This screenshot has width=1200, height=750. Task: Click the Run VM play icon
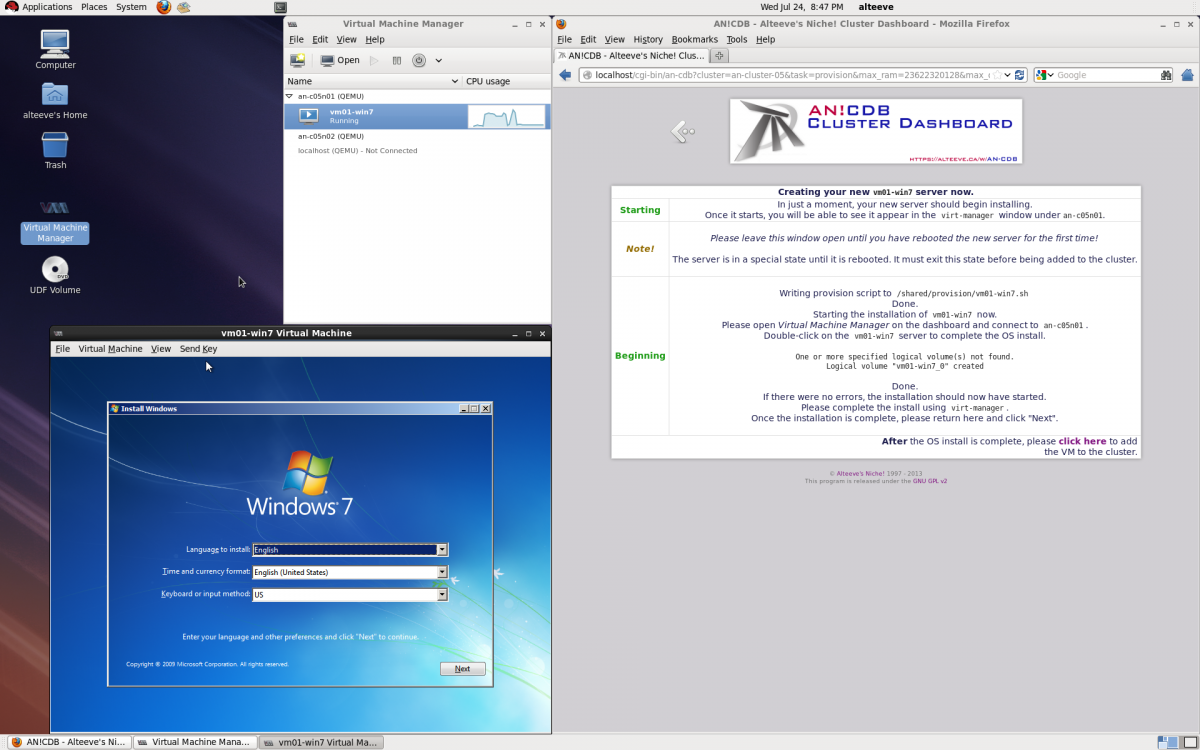pos(375,60)
